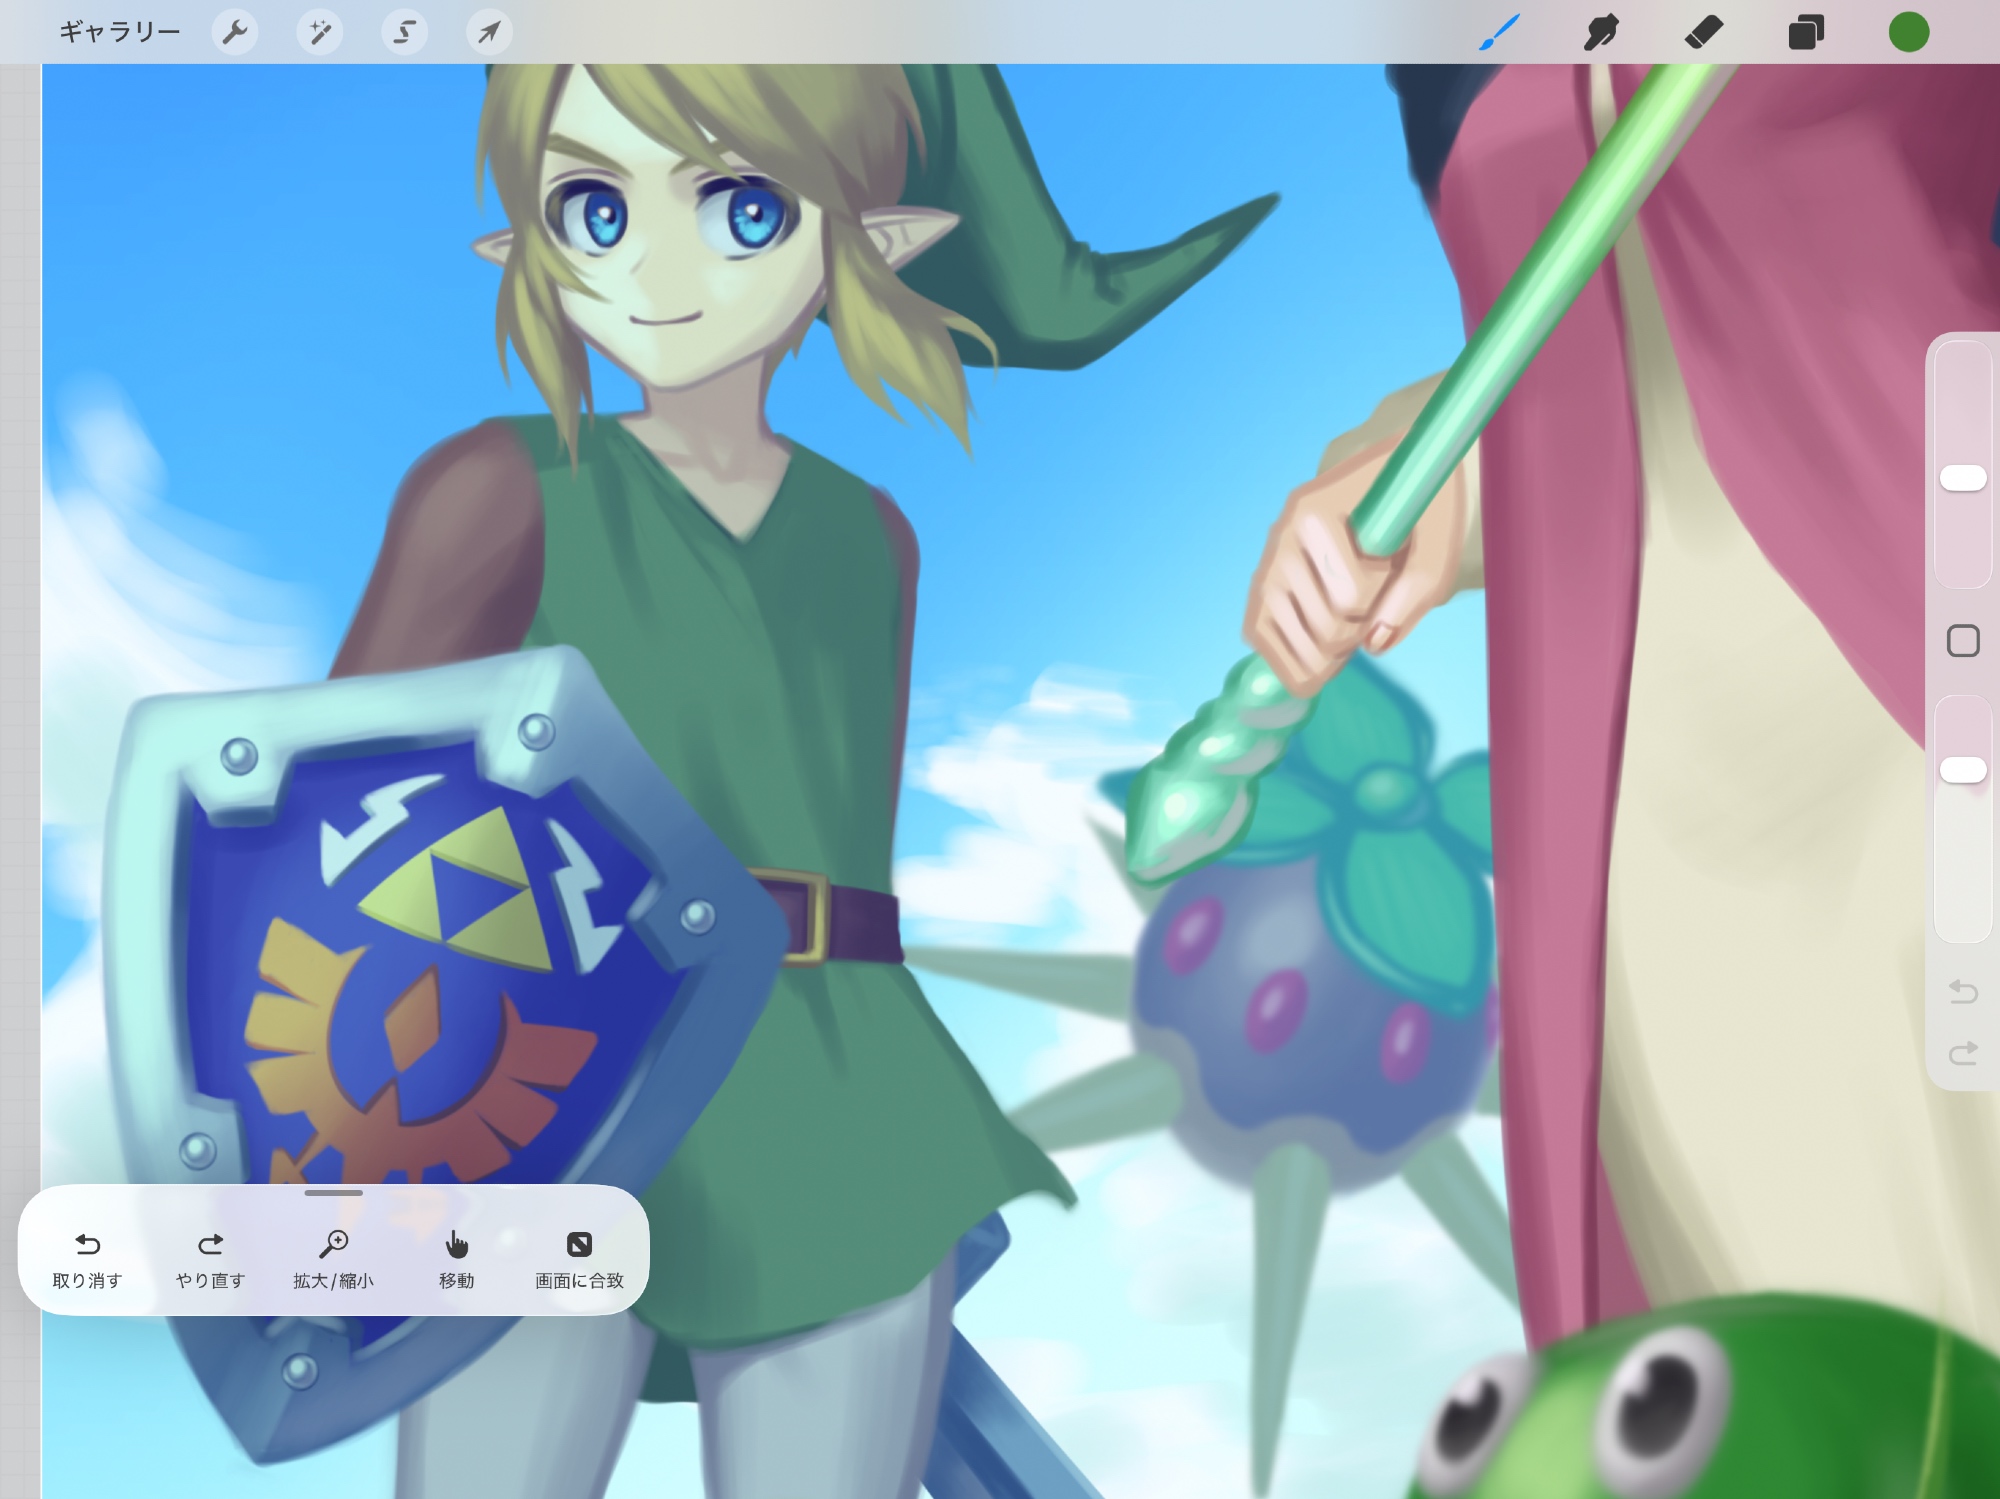Image resolution: width=2000 pixels, height=1499 pixels.
Task: Tap 画面に合致 fit-to-screen option
Action: tap(579, 1258)
